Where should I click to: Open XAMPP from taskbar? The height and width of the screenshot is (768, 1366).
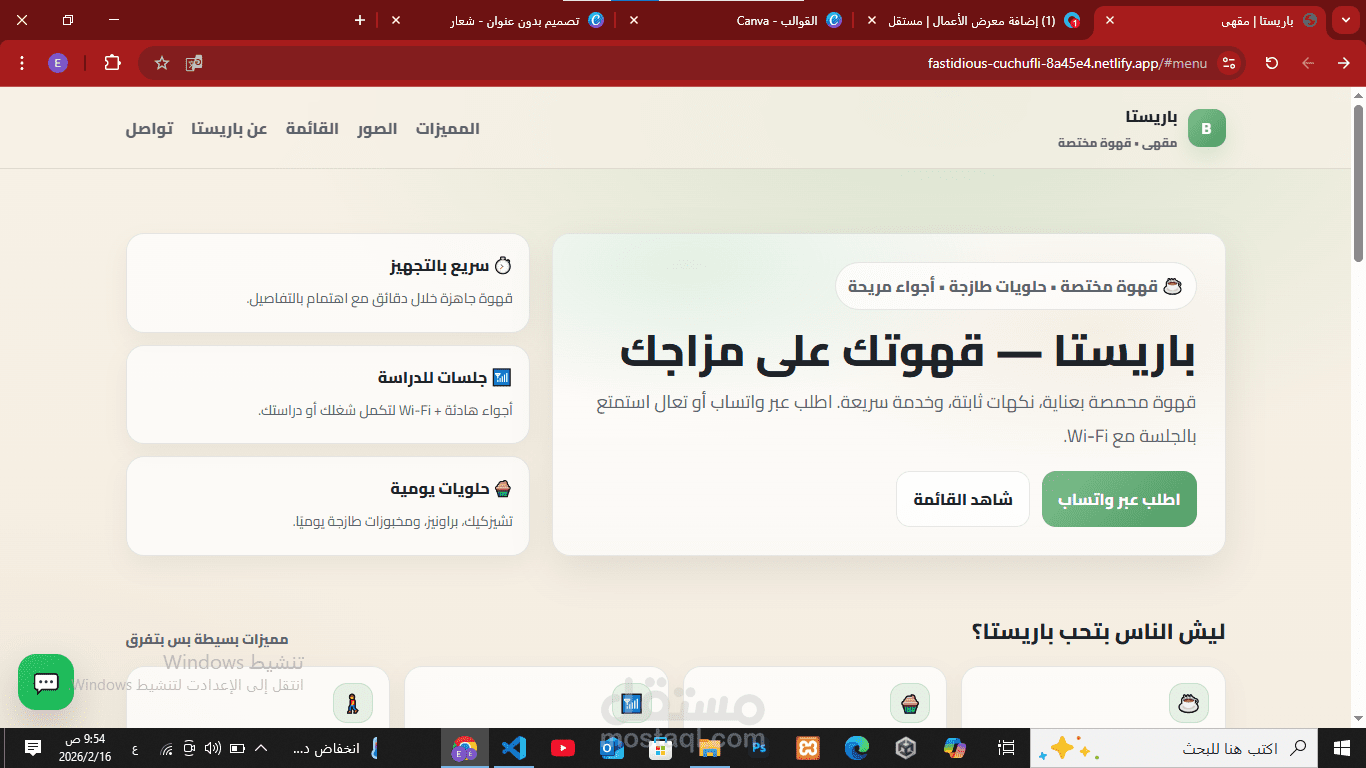click(808, 748)
